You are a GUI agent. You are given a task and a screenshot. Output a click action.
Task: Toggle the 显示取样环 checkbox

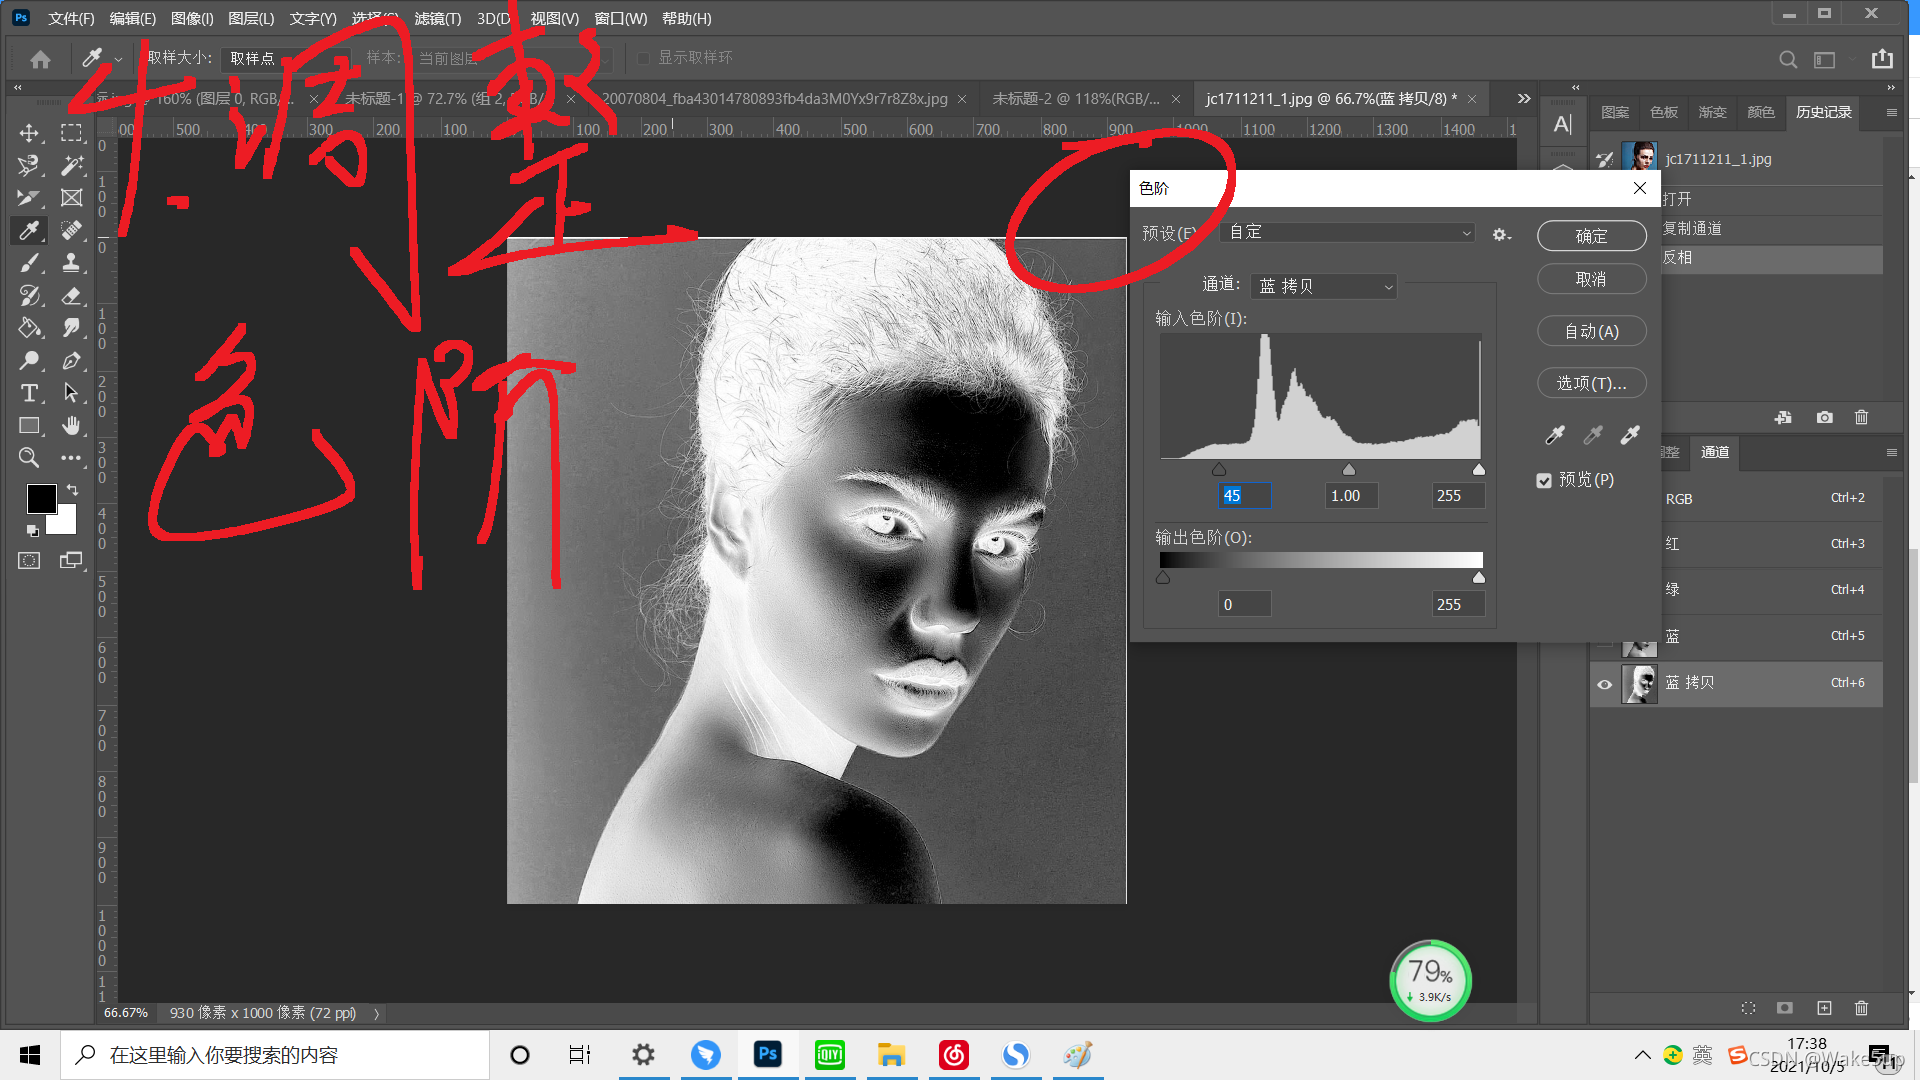[x=643, y=58]
